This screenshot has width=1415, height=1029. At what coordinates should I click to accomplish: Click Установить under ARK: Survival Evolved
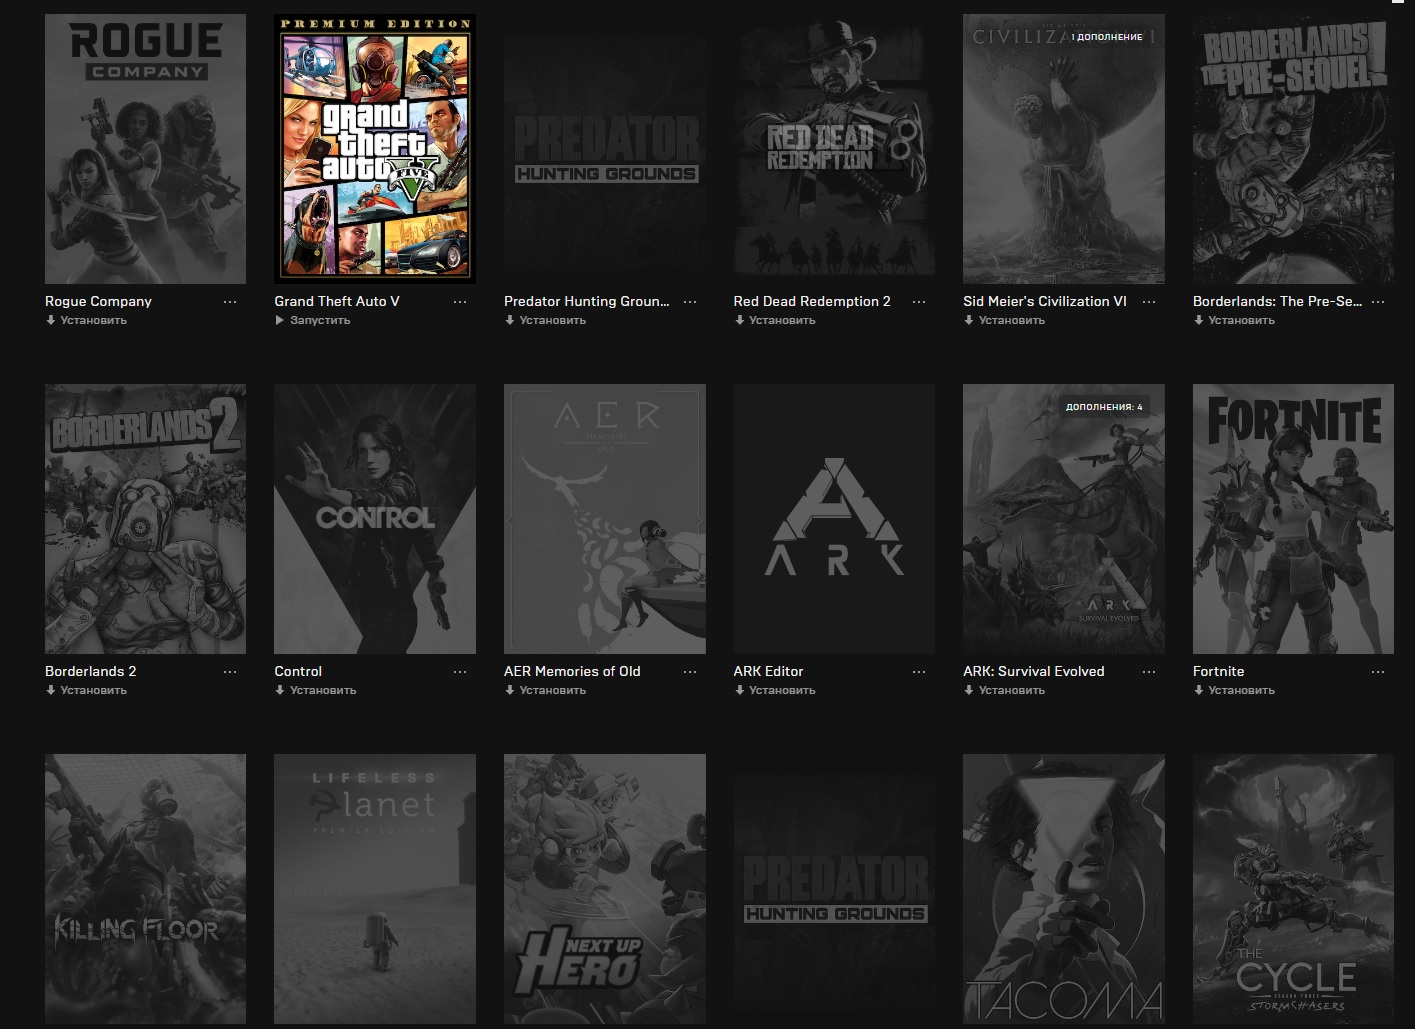(x=1004, y=691)
